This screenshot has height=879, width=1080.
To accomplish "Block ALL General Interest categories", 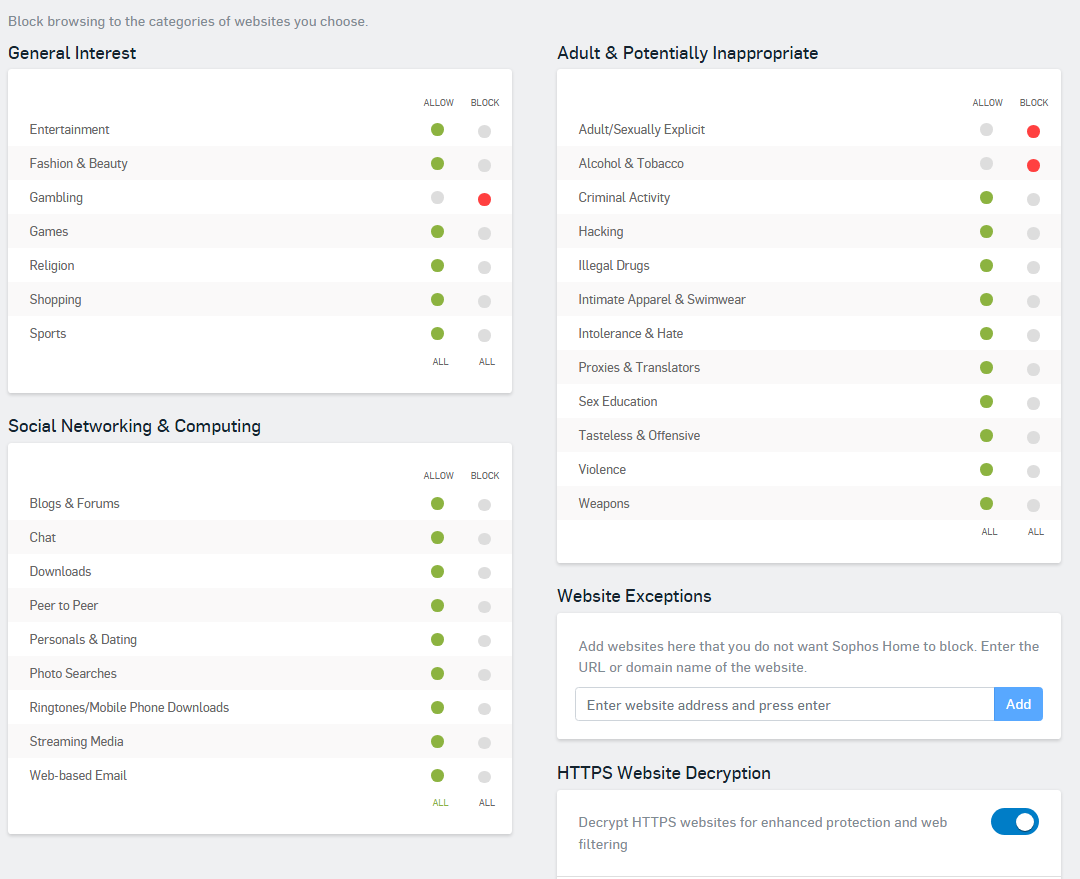I will (x=487, y=362).
